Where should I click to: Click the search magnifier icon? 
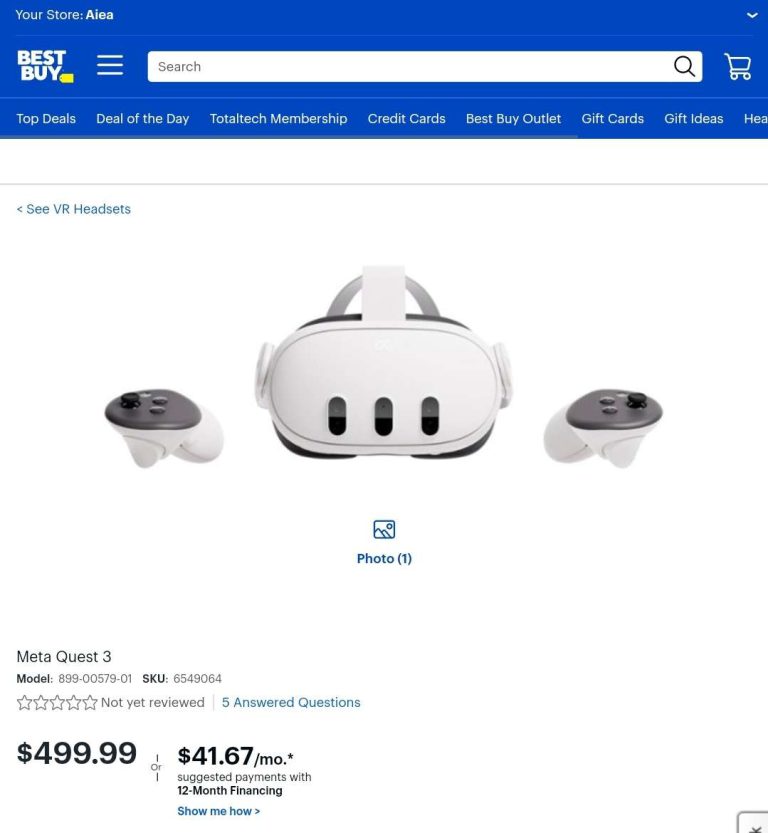tap(684, 66)
